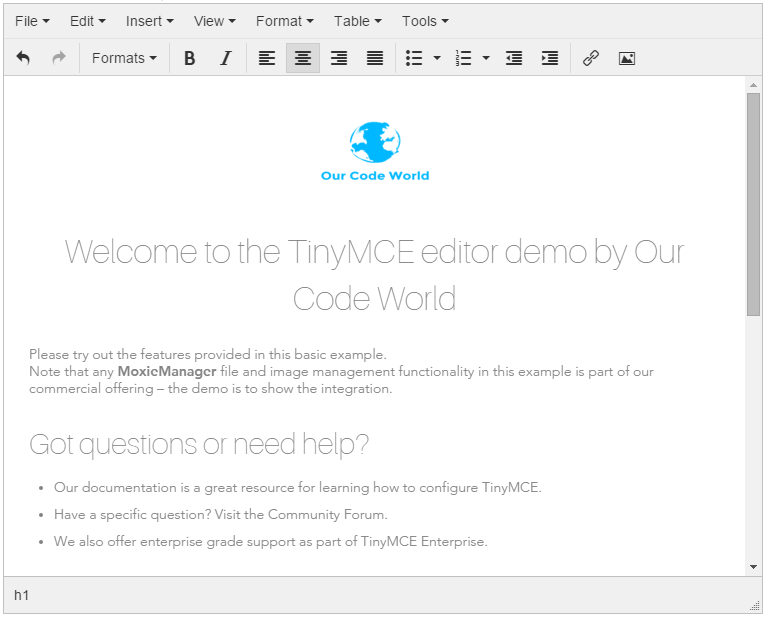The height and width of the screenshot is (621, 770).
Task: Apply numbered list formatting
Action: click(463, 58)
